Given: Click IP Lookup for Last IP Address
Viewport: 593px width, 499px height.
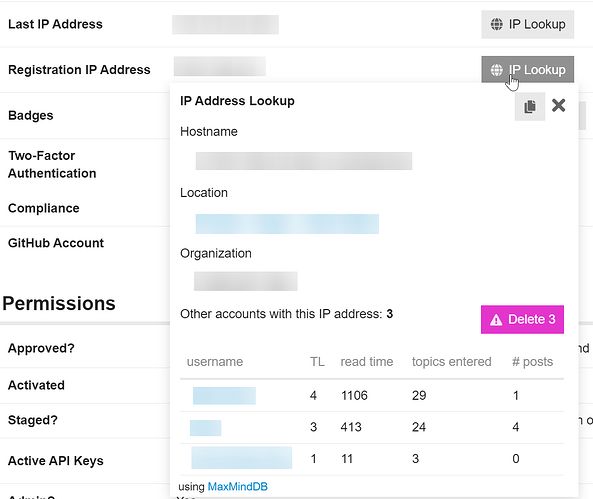Looking at the screenshot, I should [x=528, y=24].
